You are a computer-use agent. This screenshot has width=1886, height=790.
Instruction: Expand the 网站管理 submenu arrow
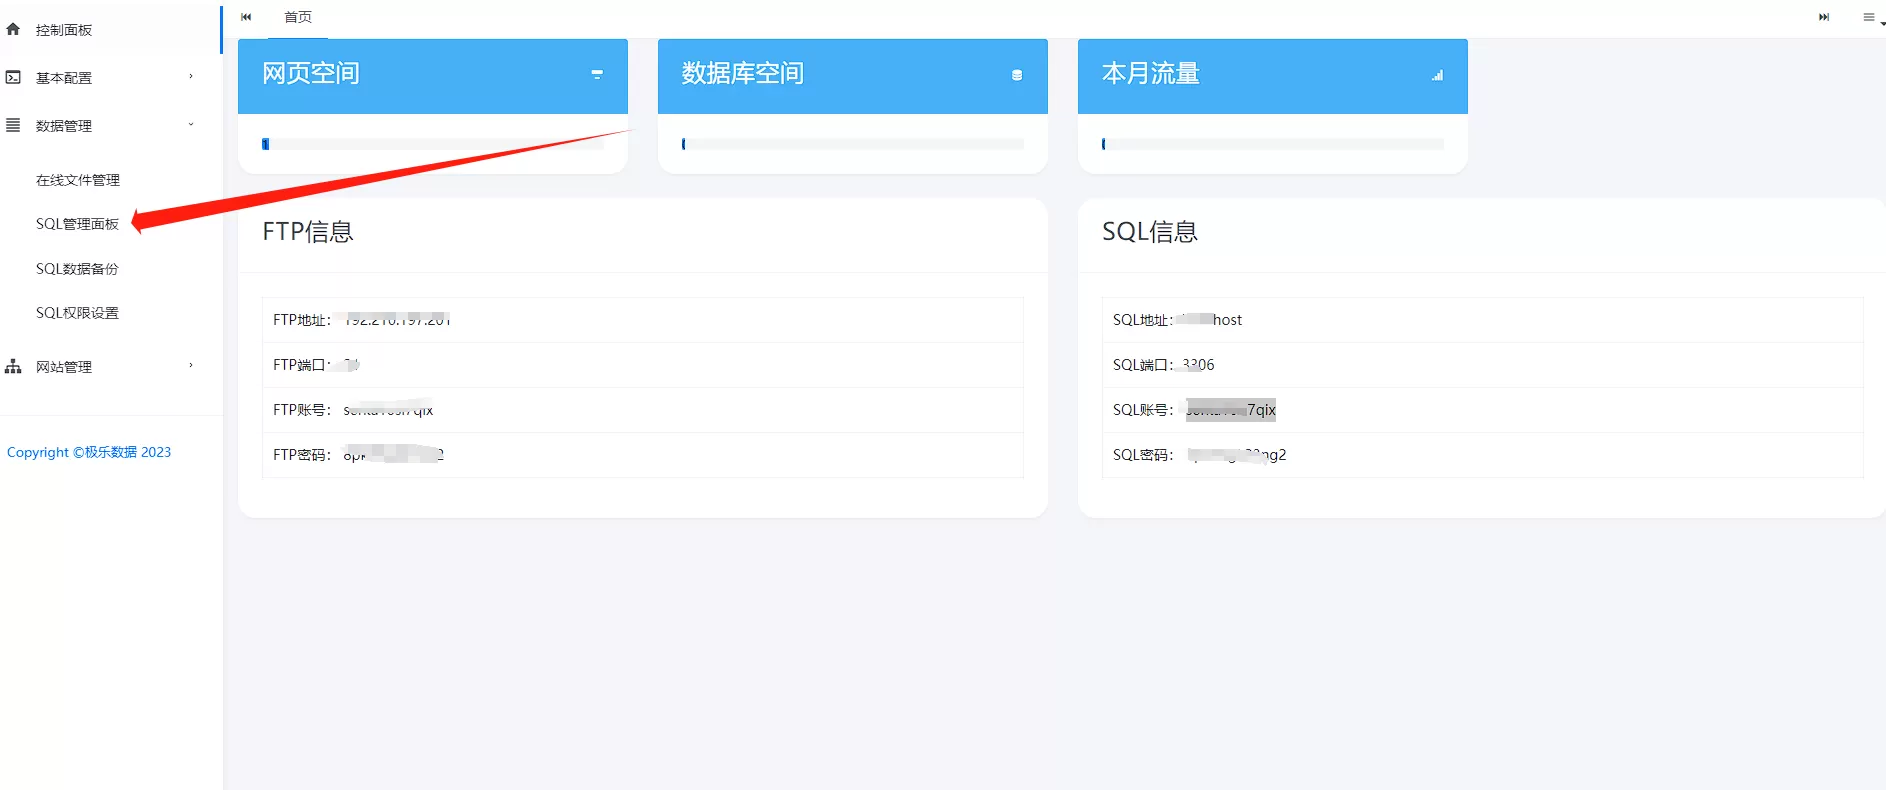point(191,365)
